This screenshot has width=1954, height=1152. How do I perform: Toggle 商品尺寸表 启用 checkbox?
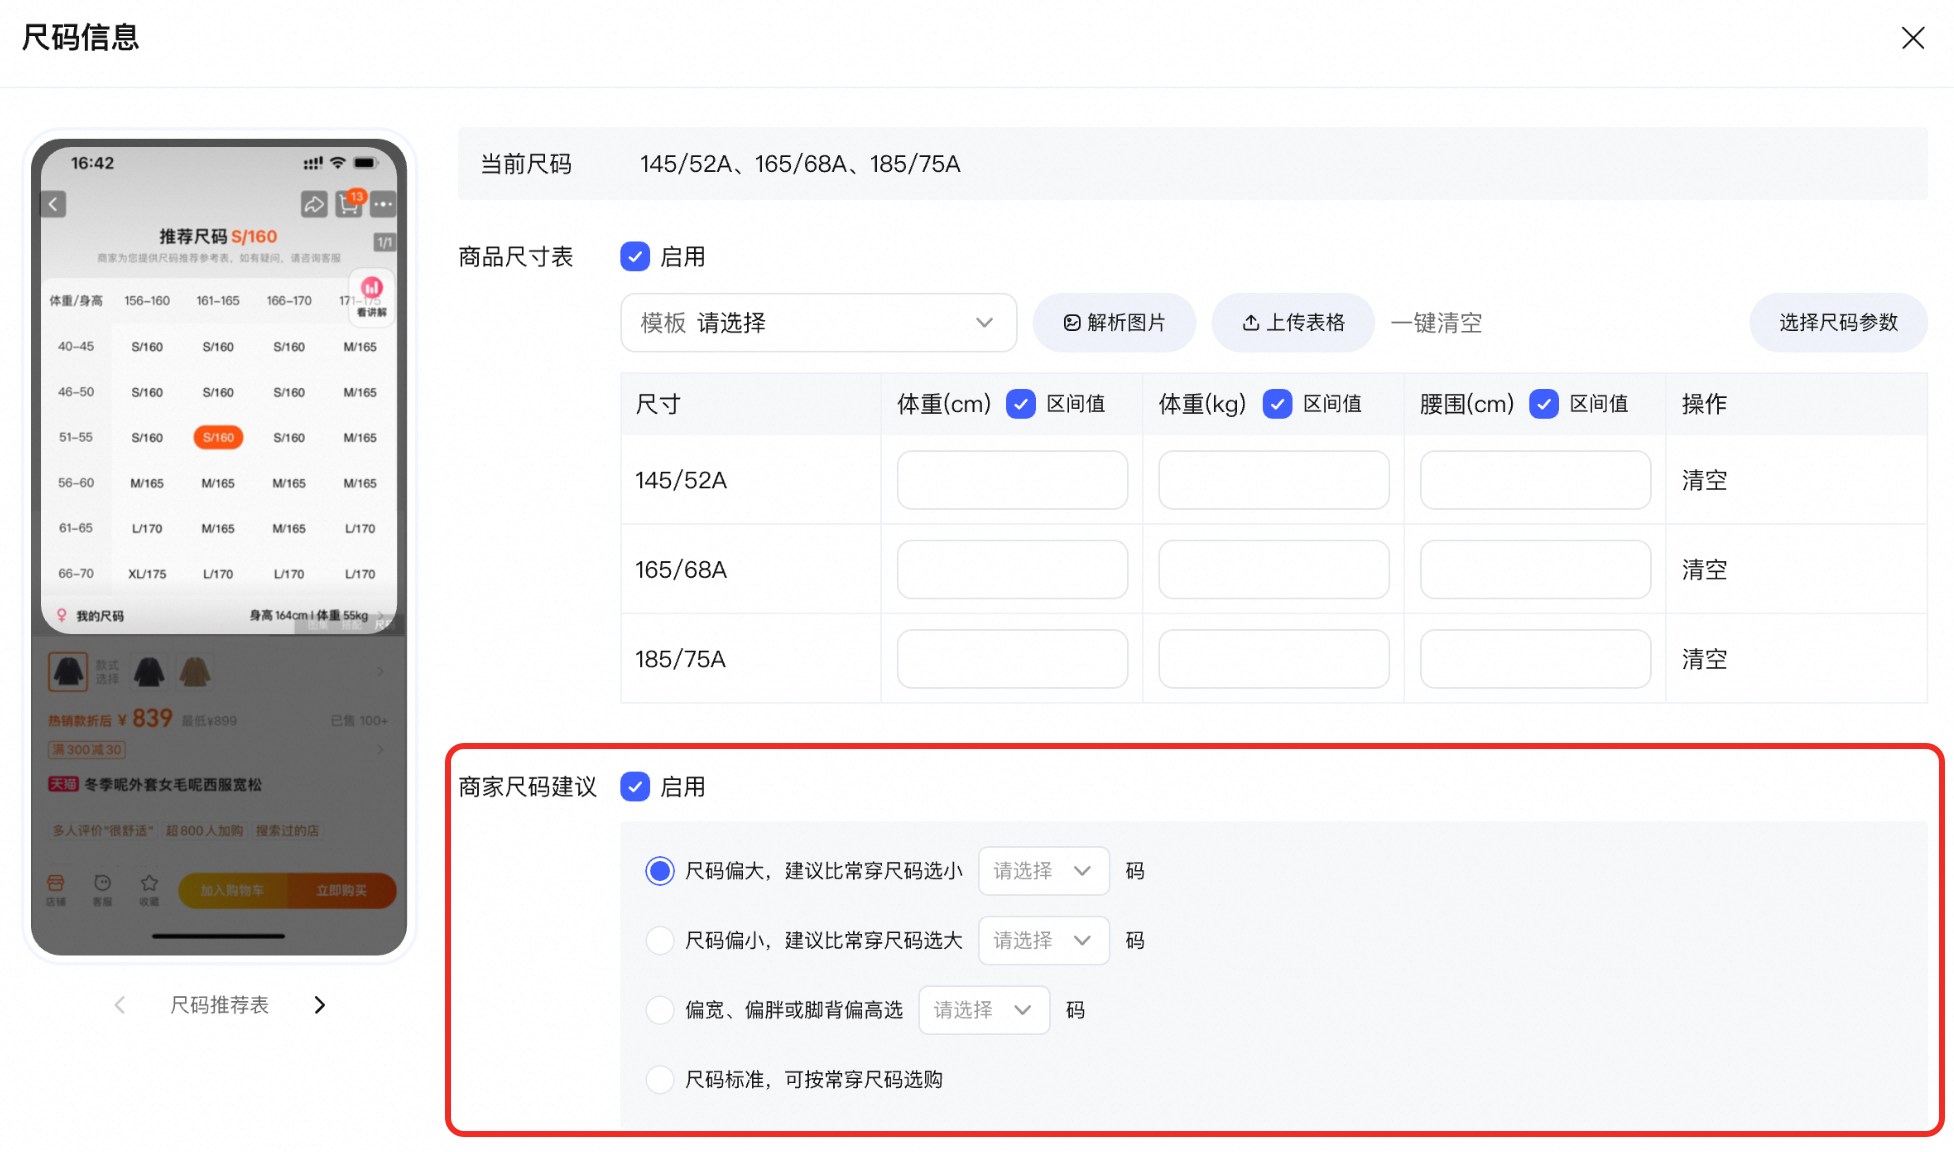click(x=635, y=257)
